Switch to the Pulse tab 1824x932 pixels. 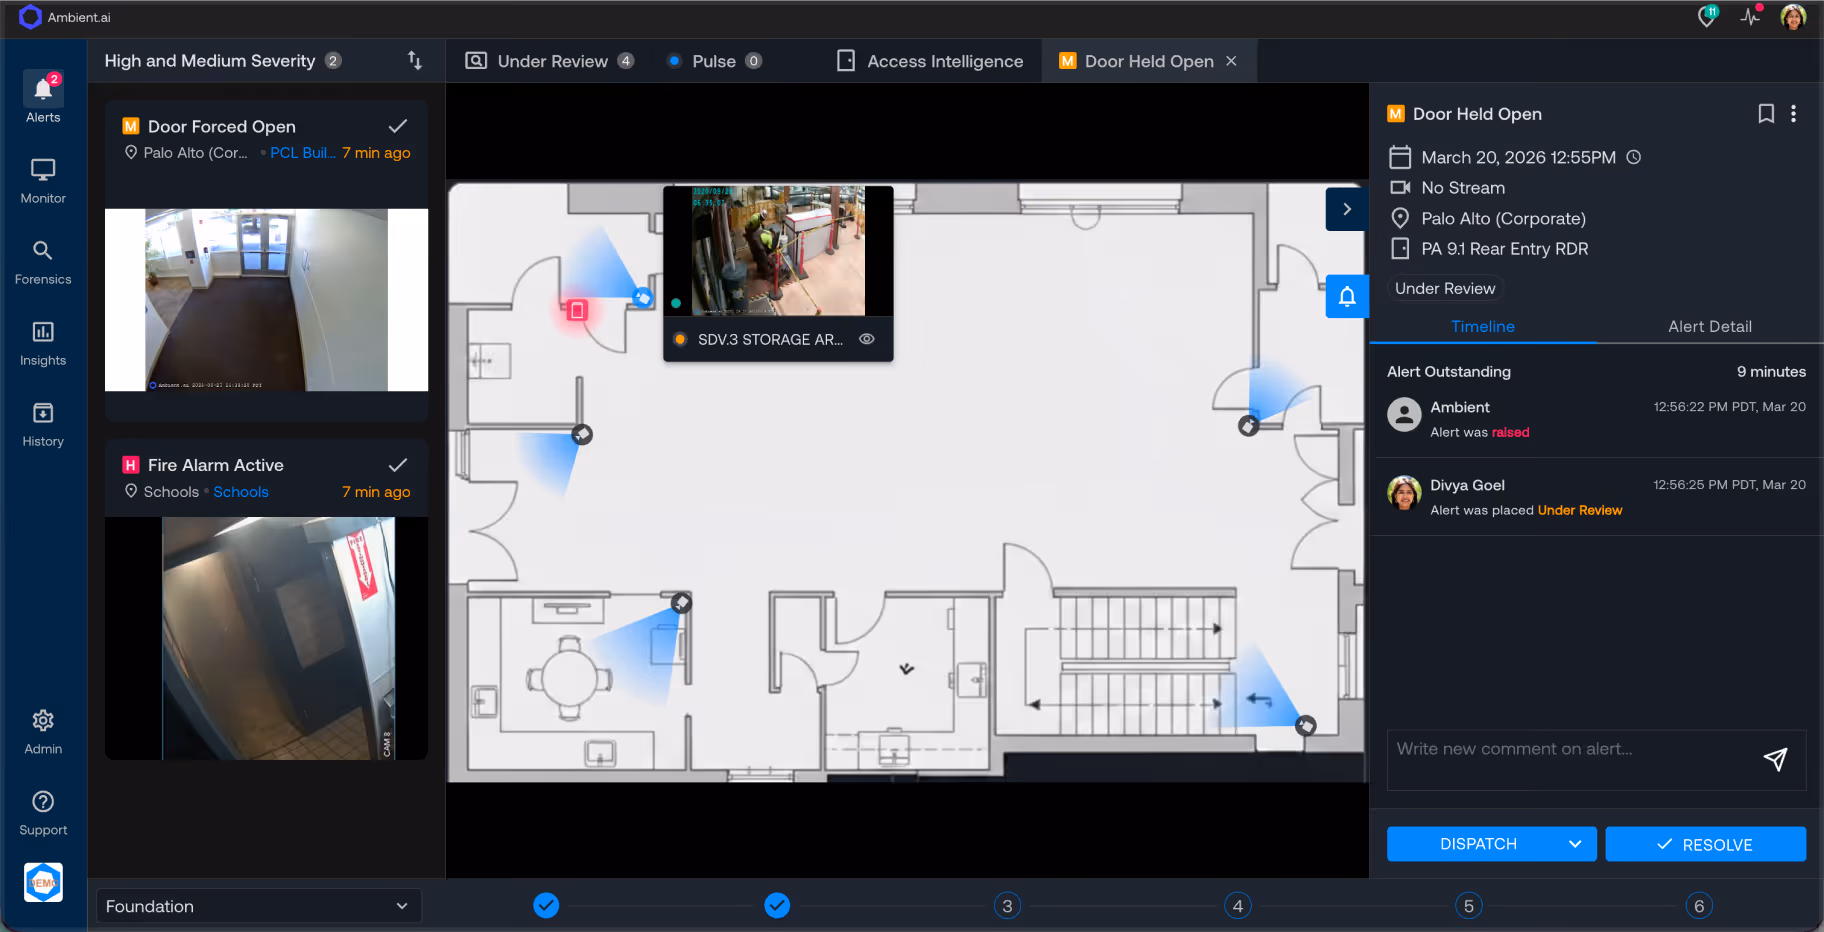click(715, 61)
